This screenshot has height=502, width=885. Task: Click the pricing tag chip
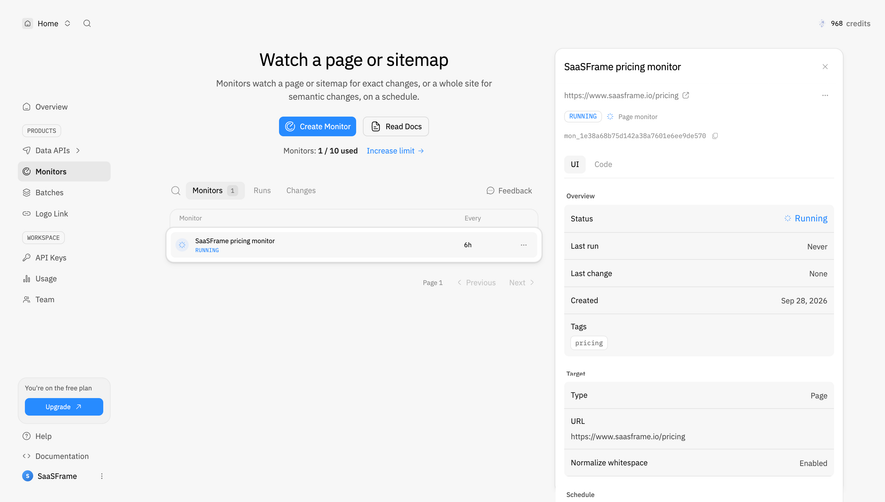[589, 343]
